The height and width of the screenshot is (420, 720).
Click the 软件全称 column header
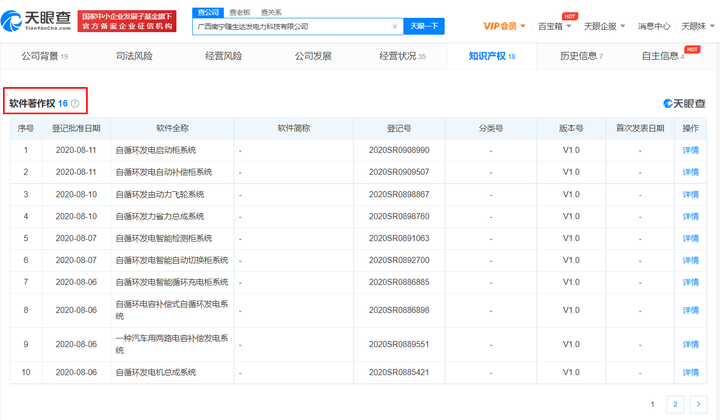coord(172,129)
